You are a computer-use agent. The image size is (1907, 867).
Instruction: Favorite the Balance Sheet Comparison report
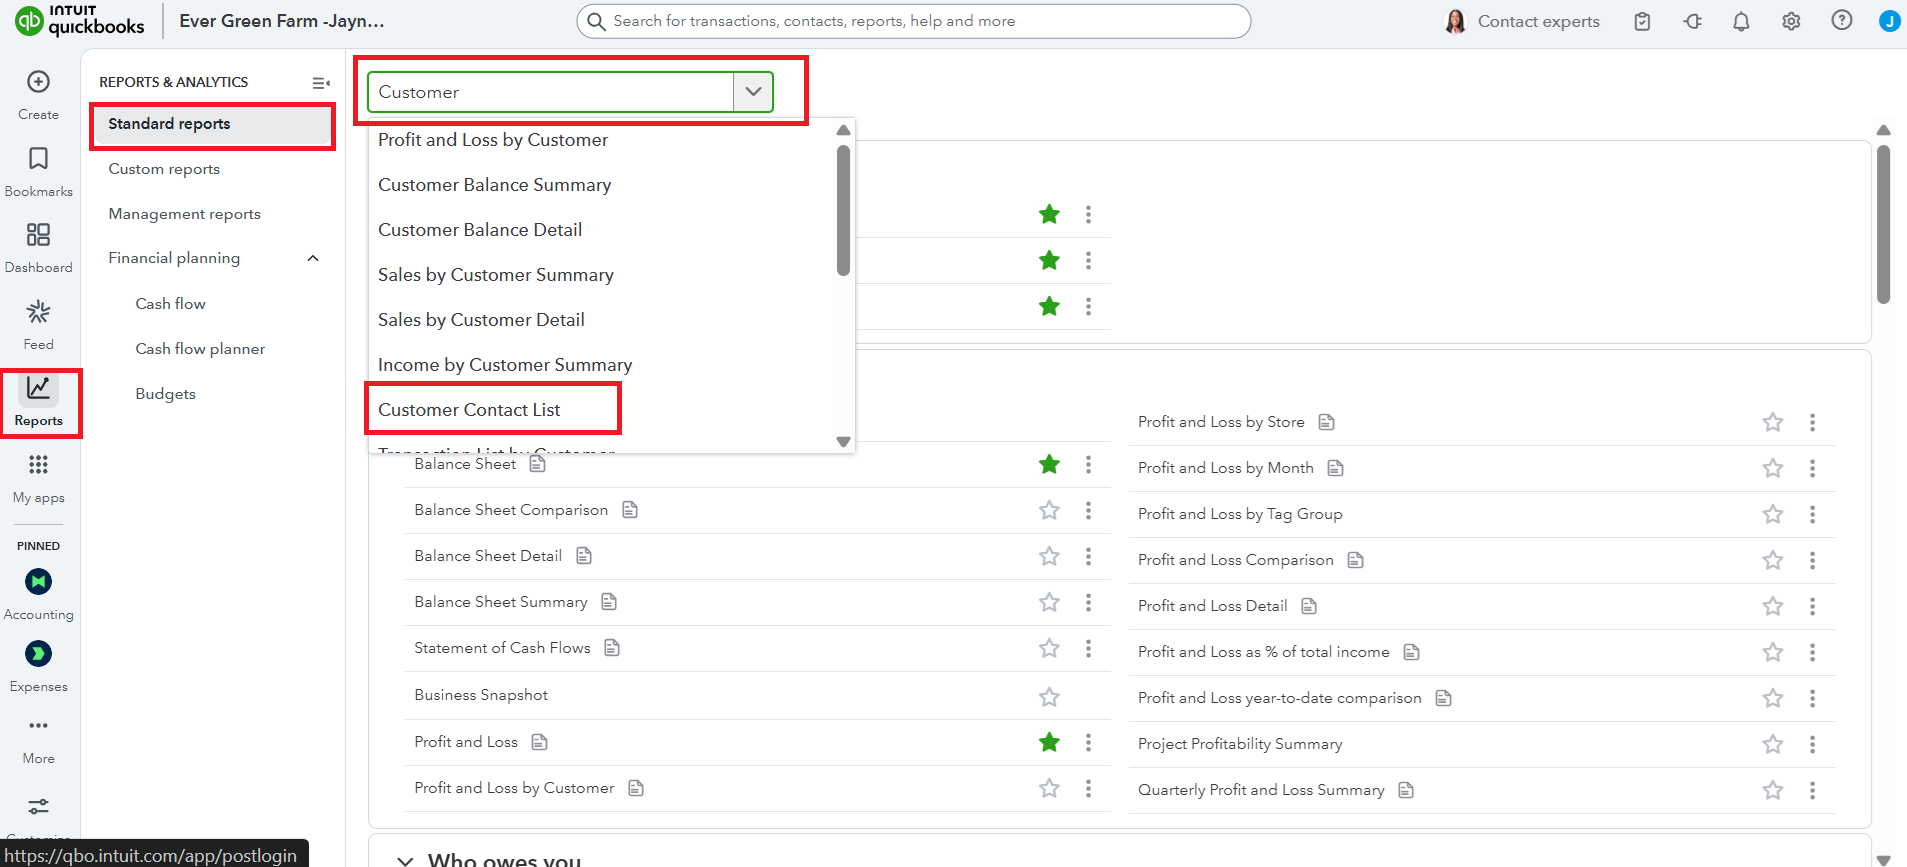(x=1049, y=510)
